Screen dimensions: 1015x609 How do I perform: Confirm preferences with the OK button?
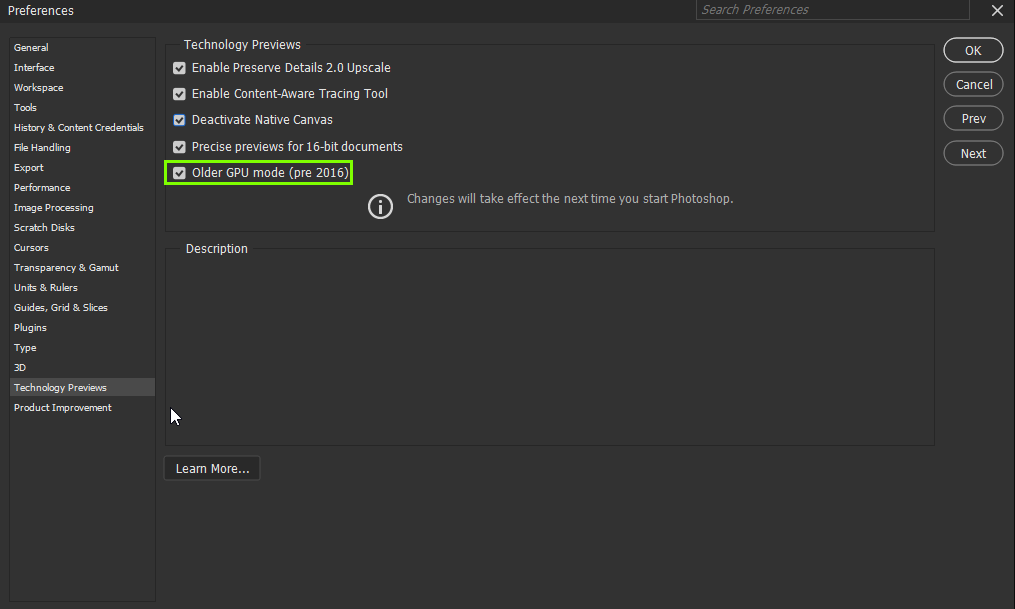pyautogui.click(x=972, y=49)
